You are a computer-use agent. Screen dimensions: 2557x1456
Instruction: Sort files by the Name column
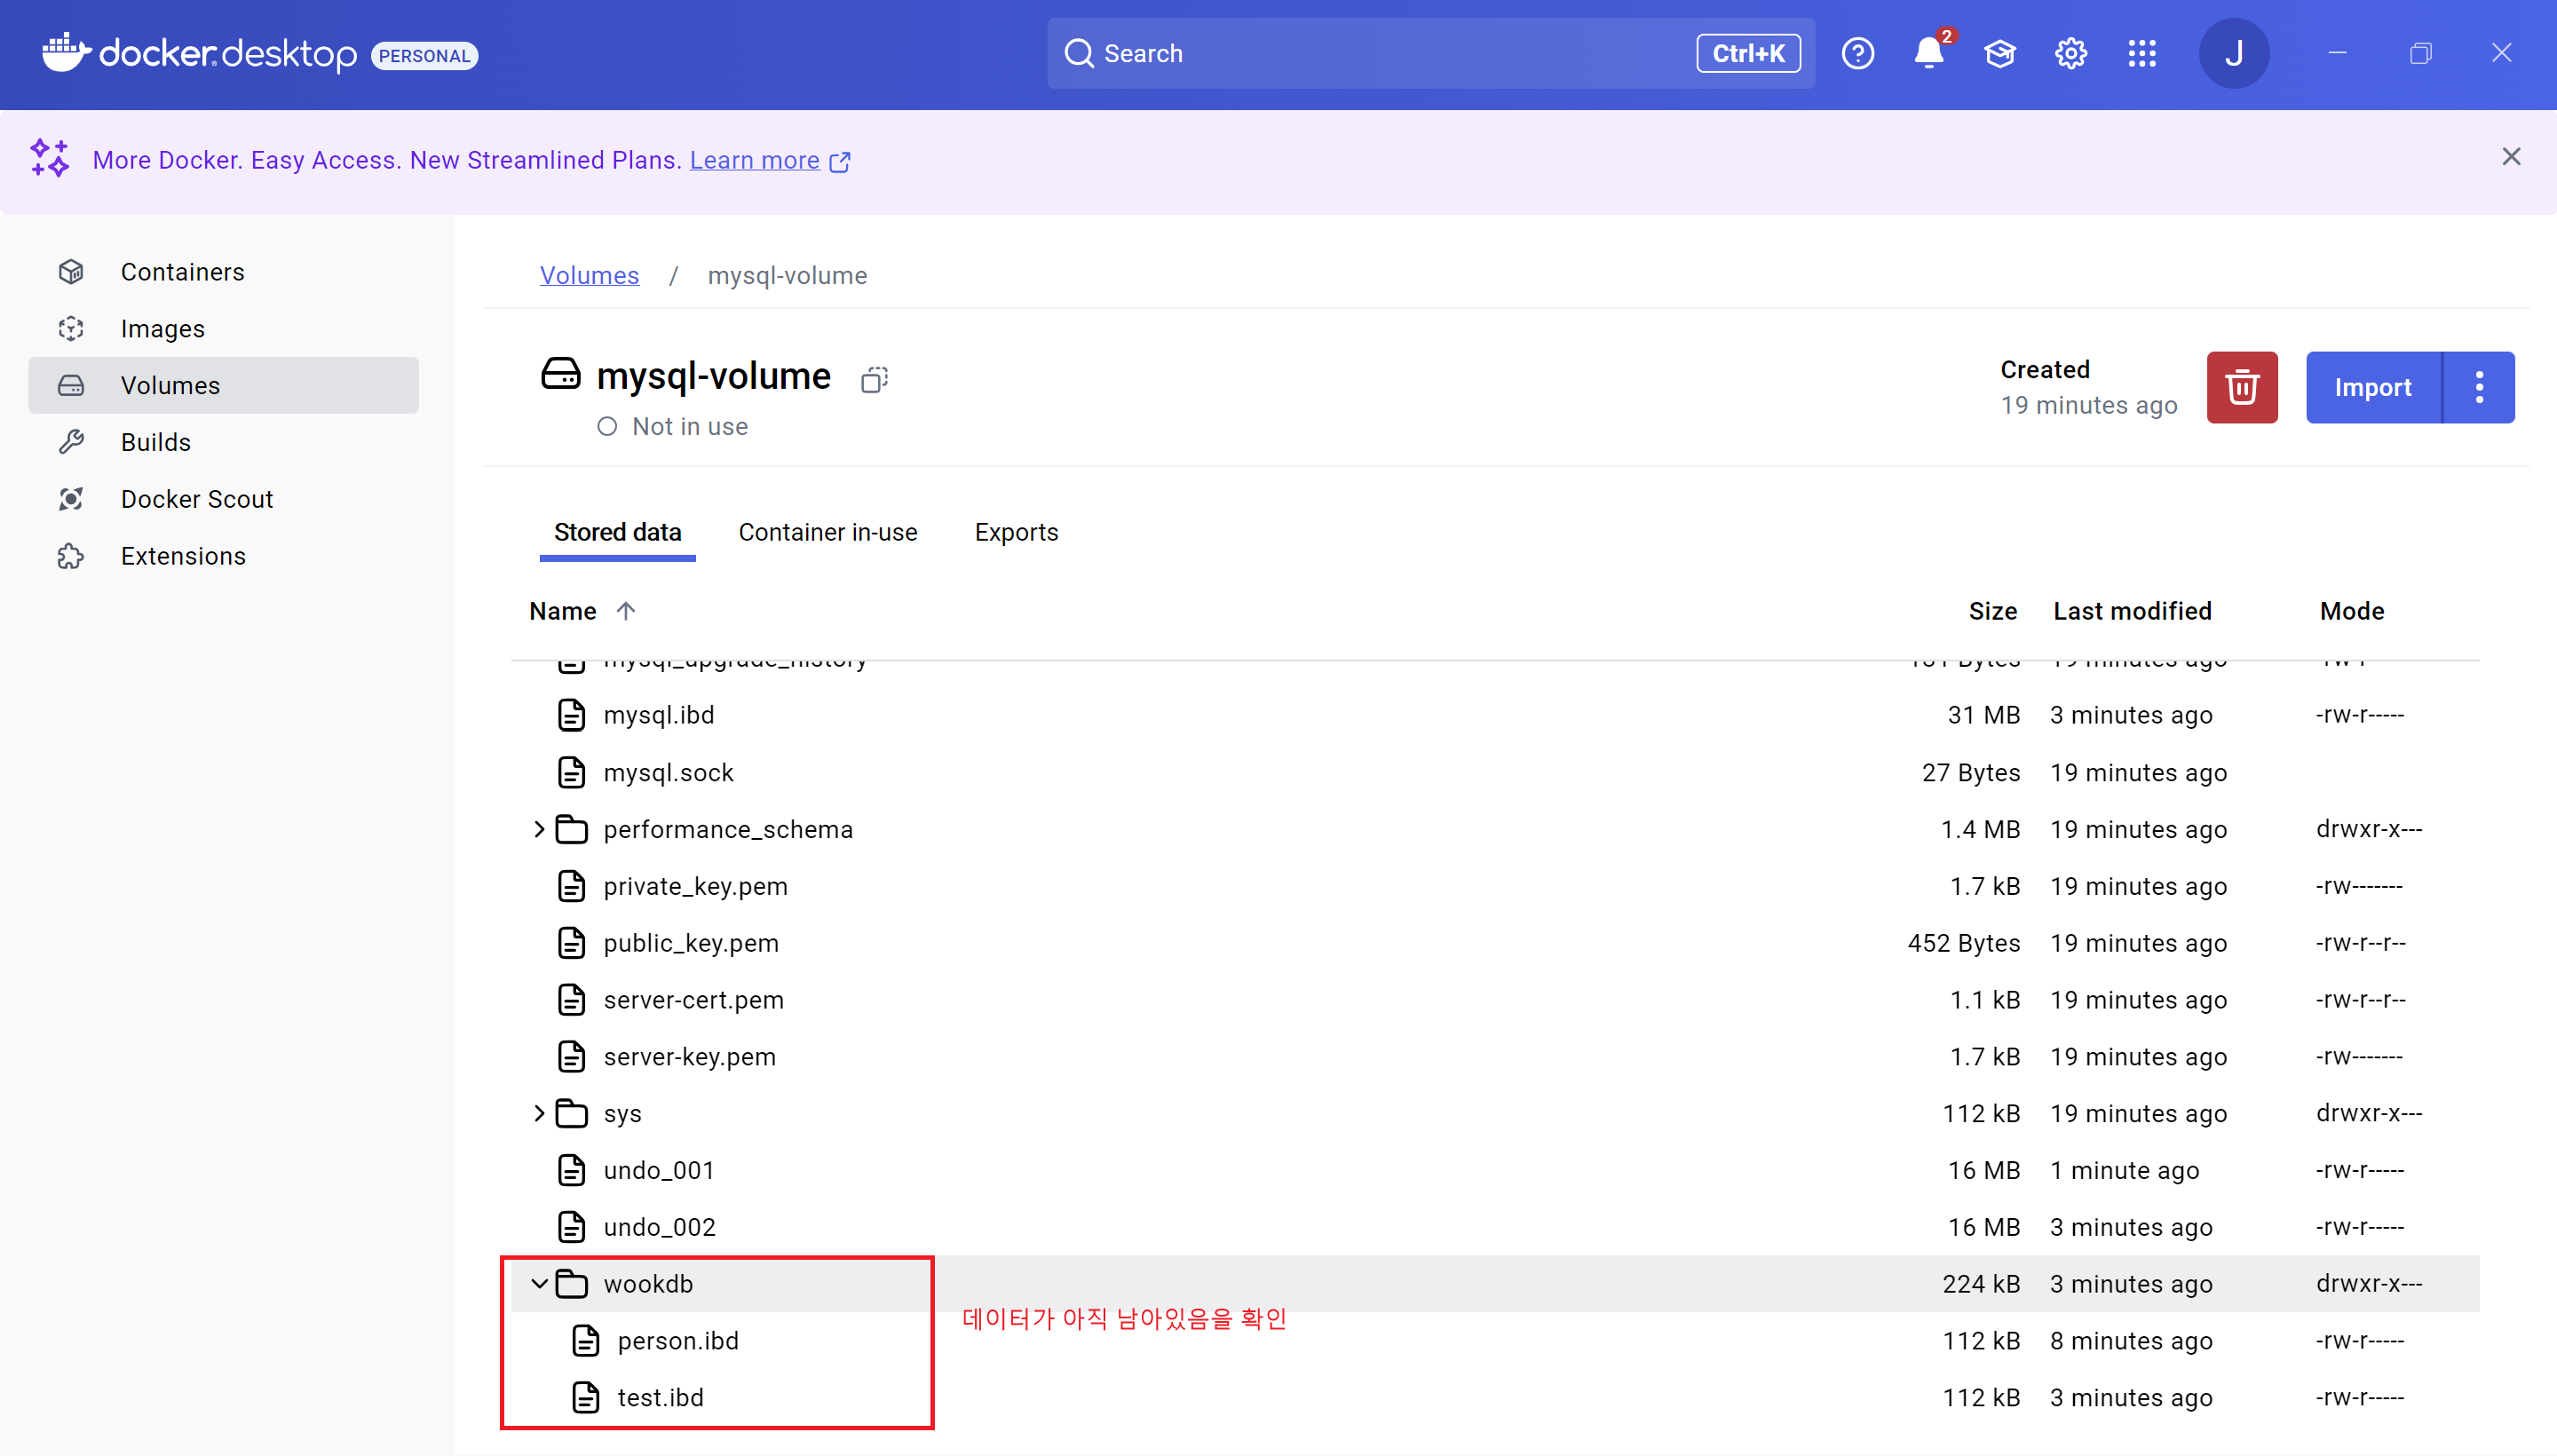point(563,611)
